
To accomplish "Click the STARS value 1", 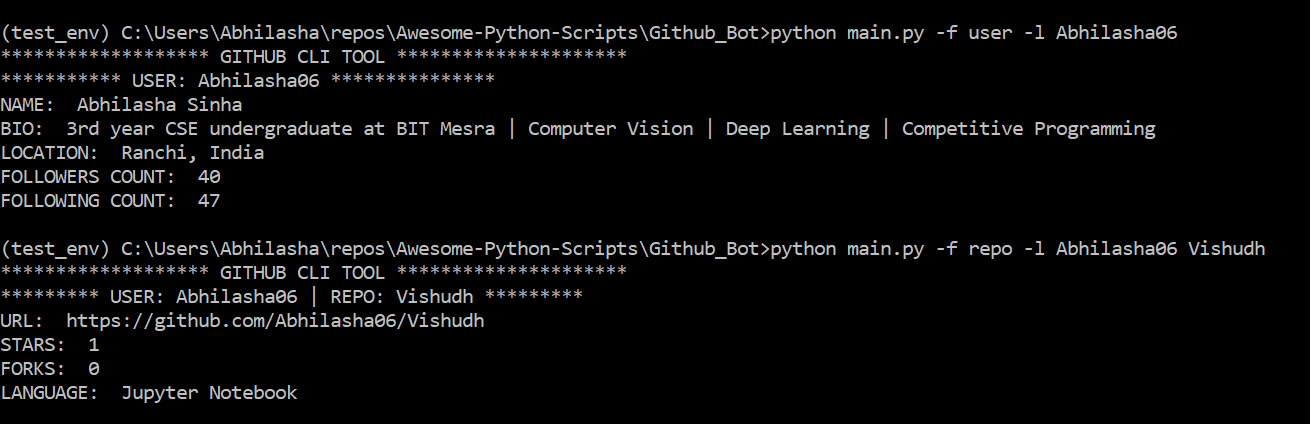I will click(94, 345).
